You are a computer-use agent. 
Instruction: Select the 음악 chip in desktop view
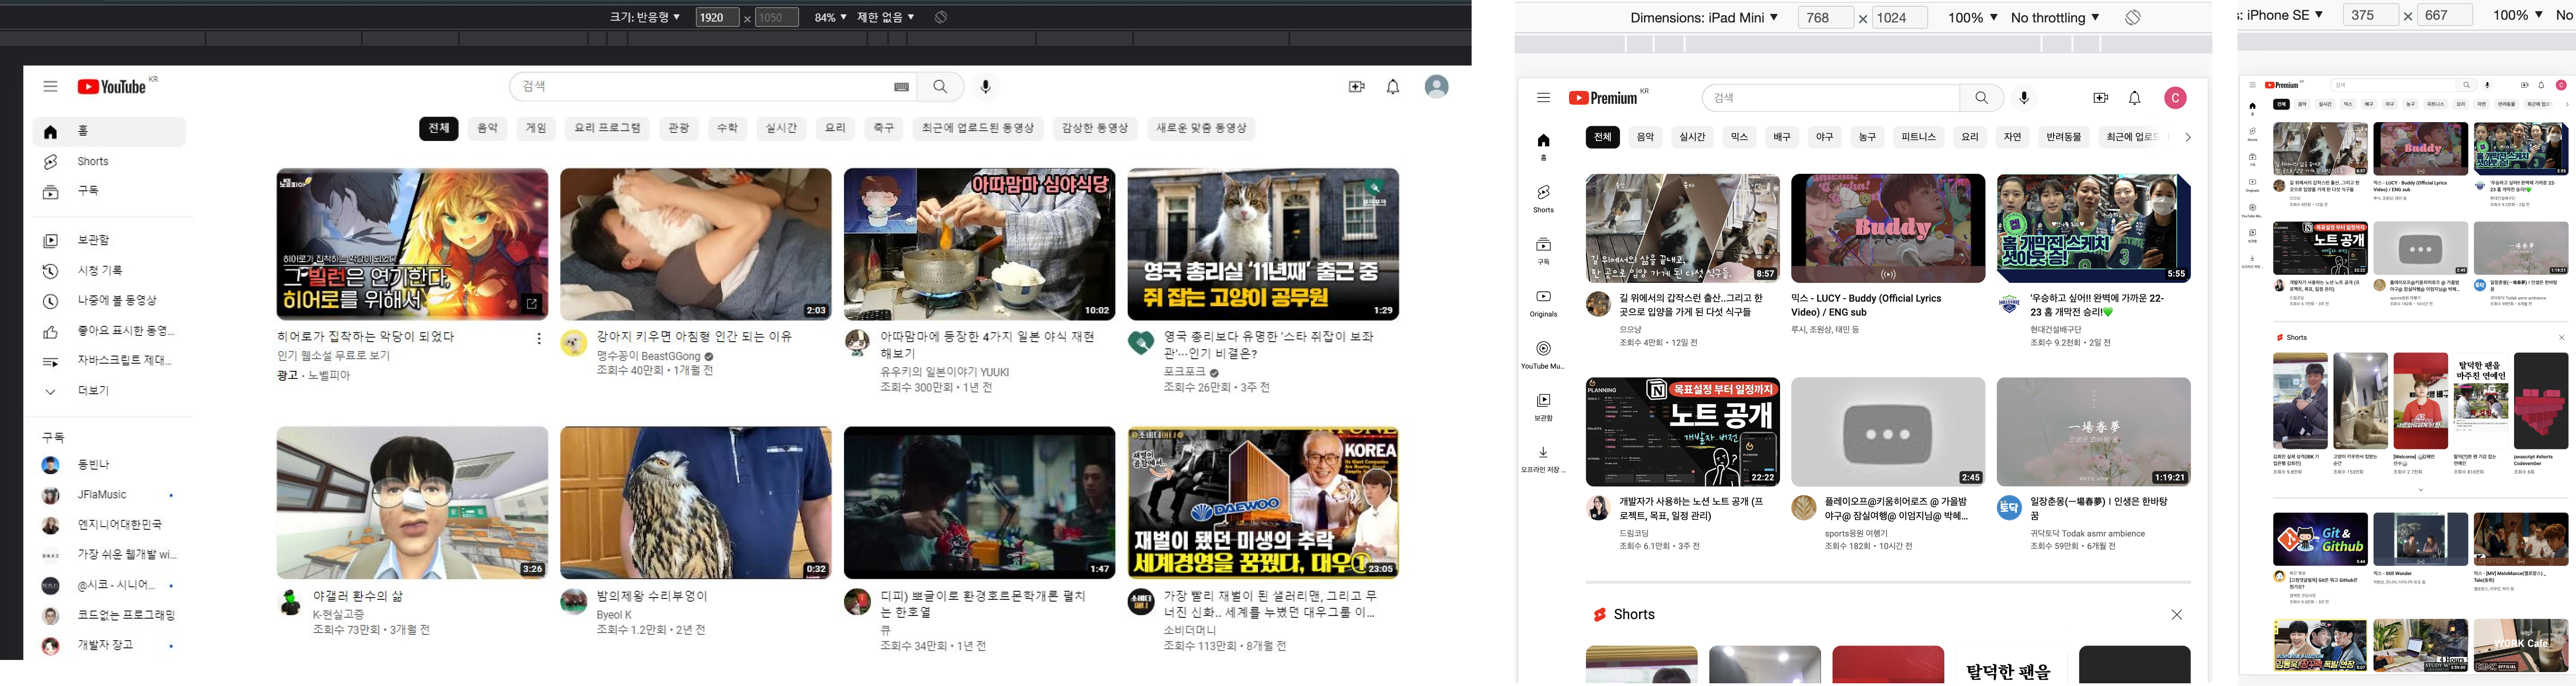pos(487,128)
